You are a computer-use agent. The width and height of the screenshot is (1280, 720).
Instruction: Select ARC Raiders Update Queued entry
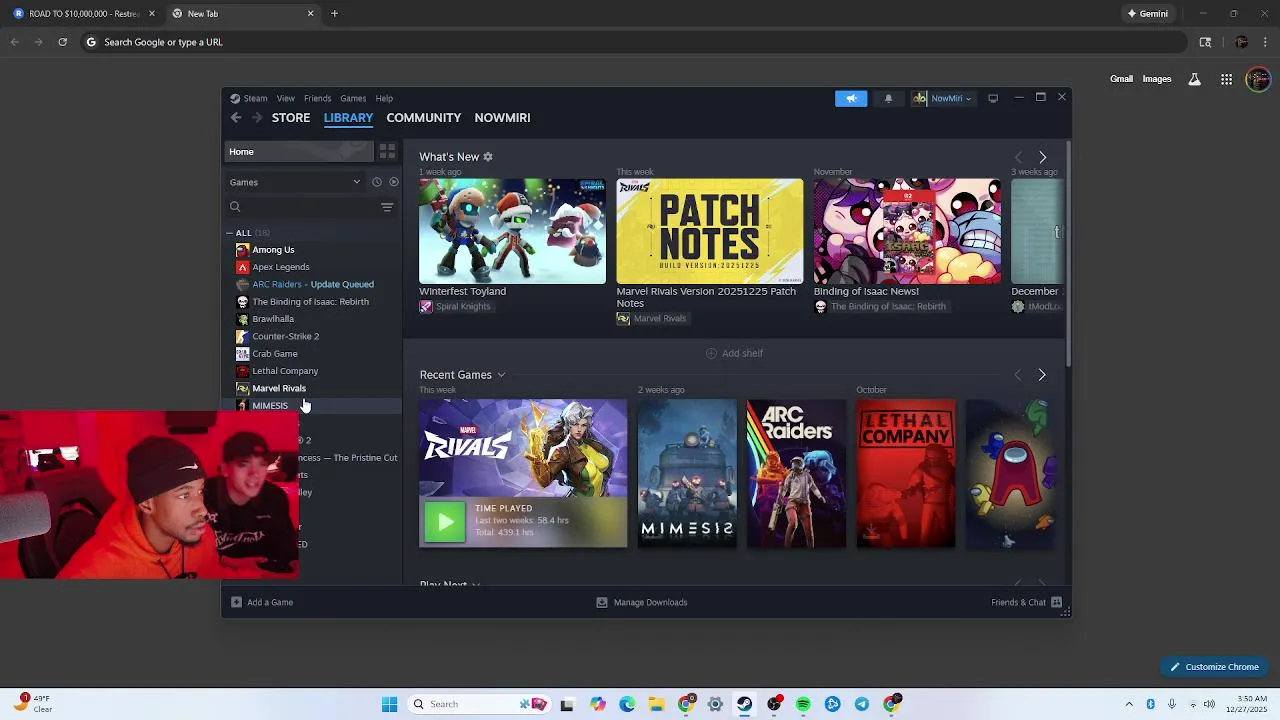pyautogui.click(x=311, y=284)
